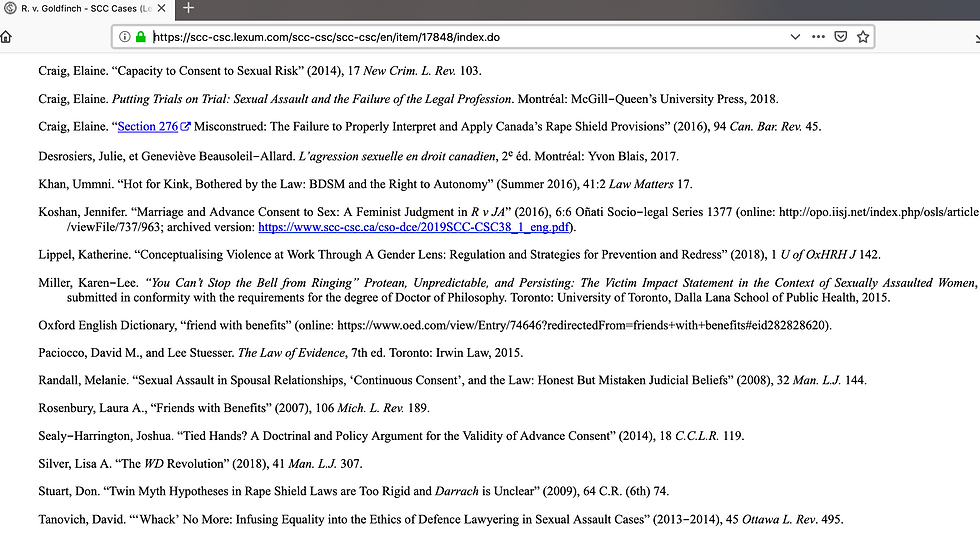Viewport: 980px width, 560px height.
Task: Click "Dalla Lana School of Public Health, 2015" text
Action: pos(781,298)
